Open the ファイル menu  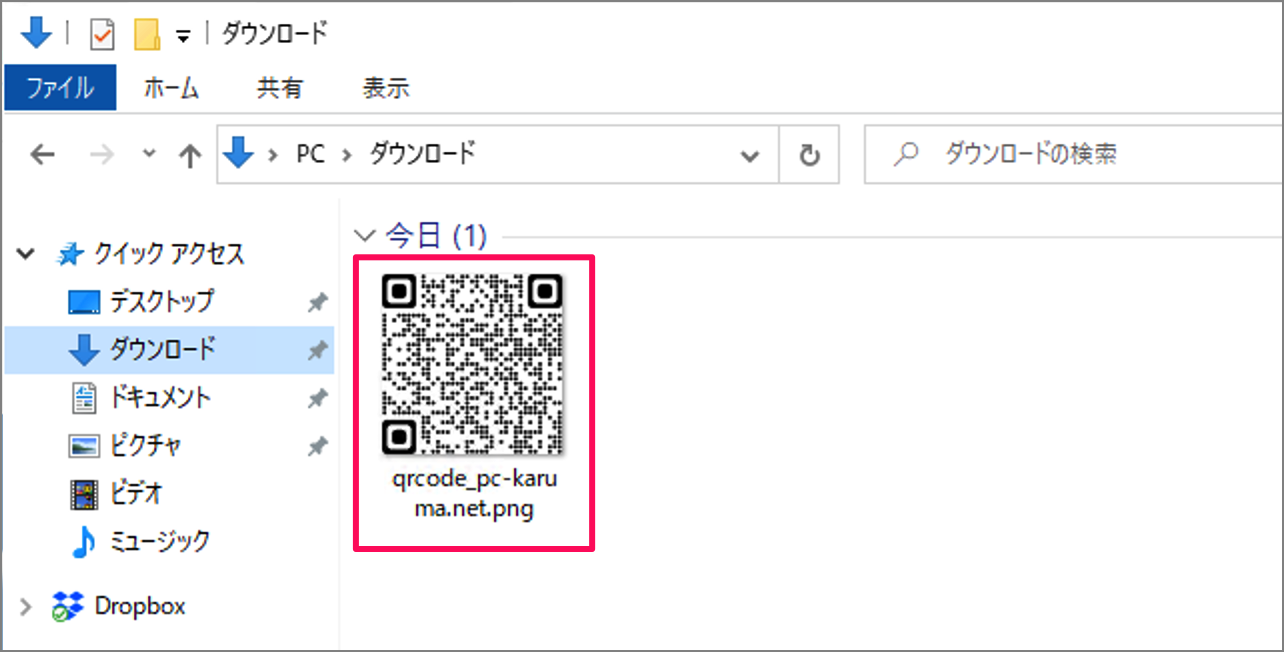coord(60,88)
